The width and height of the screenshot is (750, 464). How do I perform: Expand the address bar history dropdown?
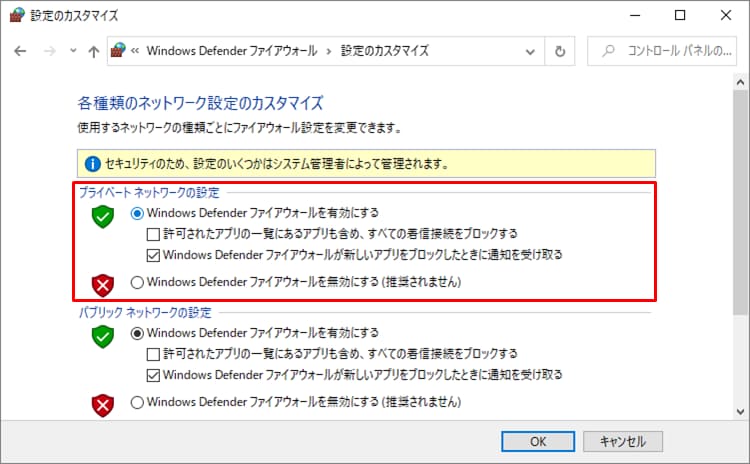530,51
